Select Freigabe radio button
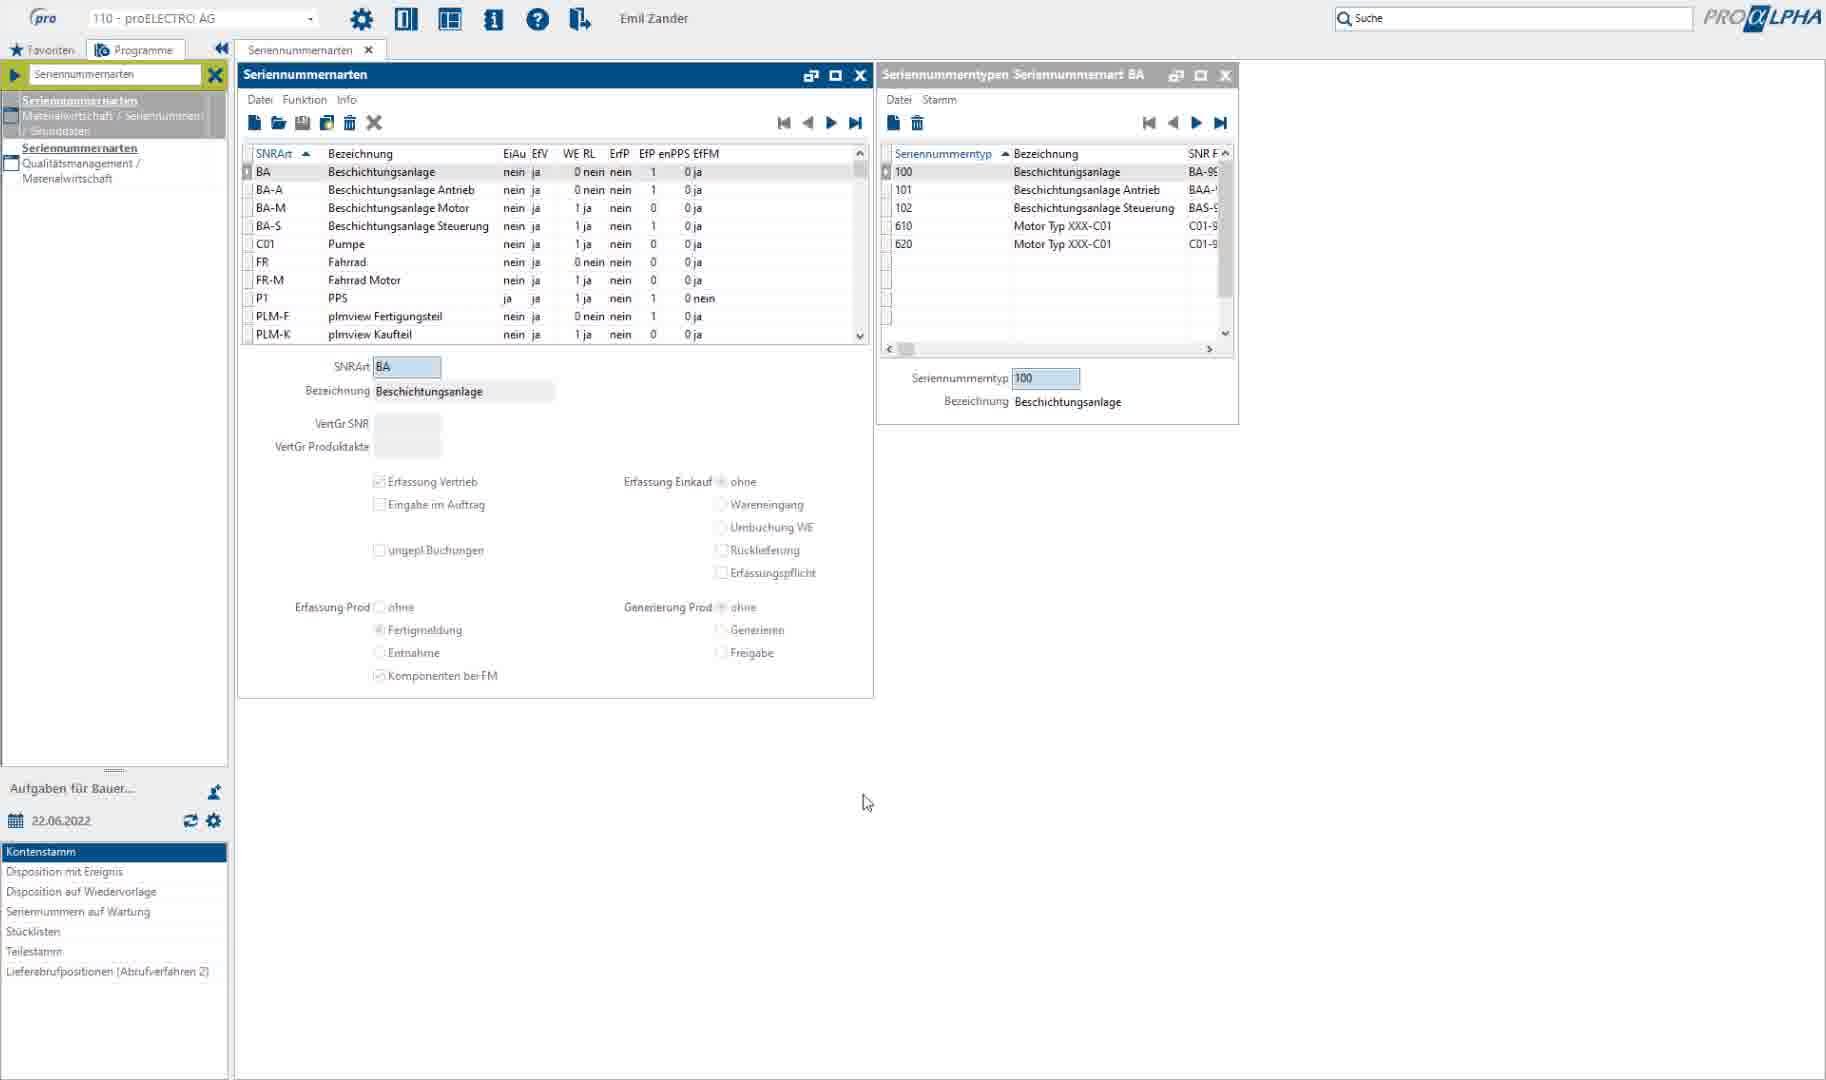This screenshot has height=1080, width=1826. [x=721, y=654]
